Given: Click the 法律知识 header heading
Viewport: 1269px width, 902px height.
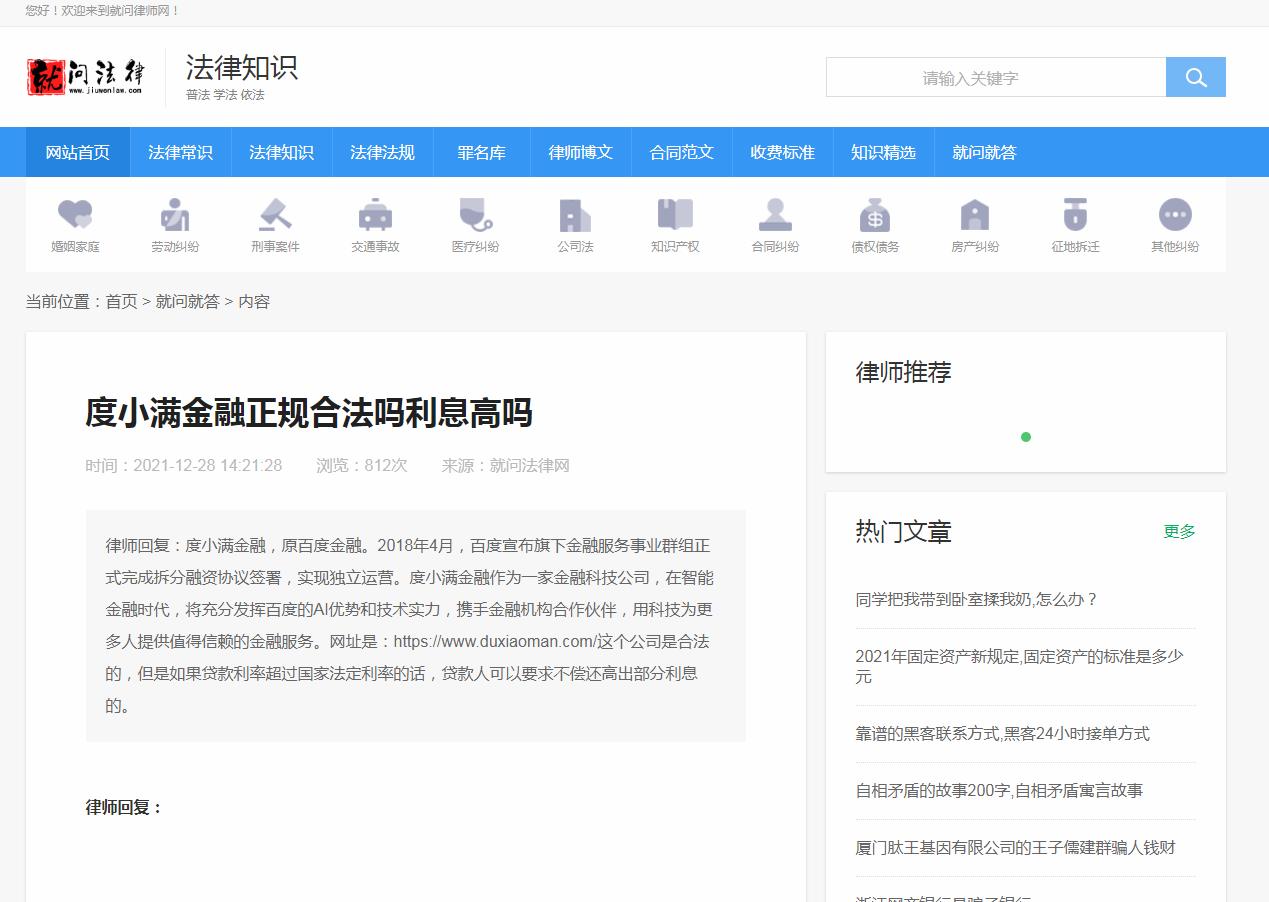Looking at the screenshot, I should click(x=242, y=67).
